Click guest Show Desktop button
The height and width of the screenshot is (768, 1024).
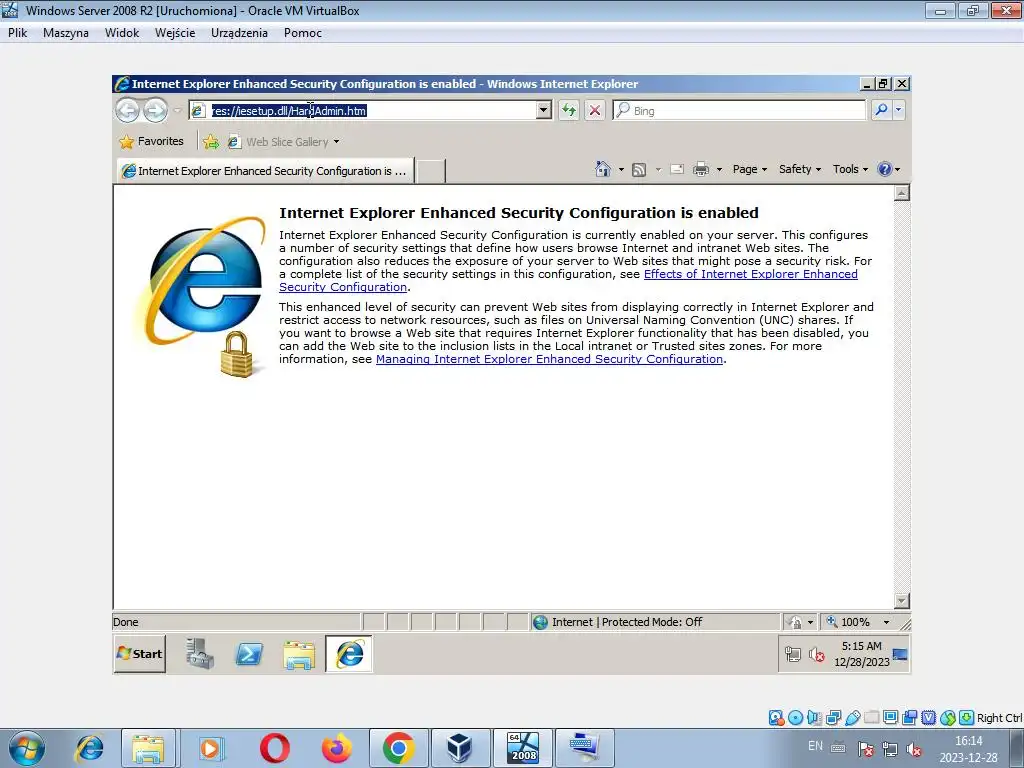point(901,654)
